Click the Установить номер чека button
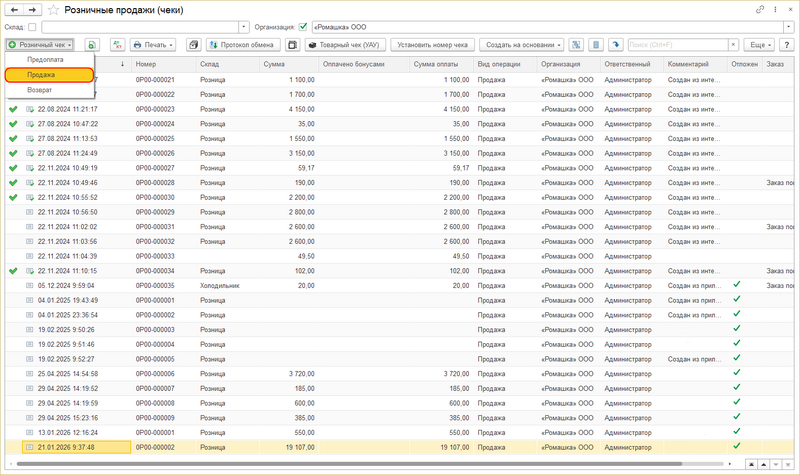Viewport: 800px width, 475px height. pos(432,45)
